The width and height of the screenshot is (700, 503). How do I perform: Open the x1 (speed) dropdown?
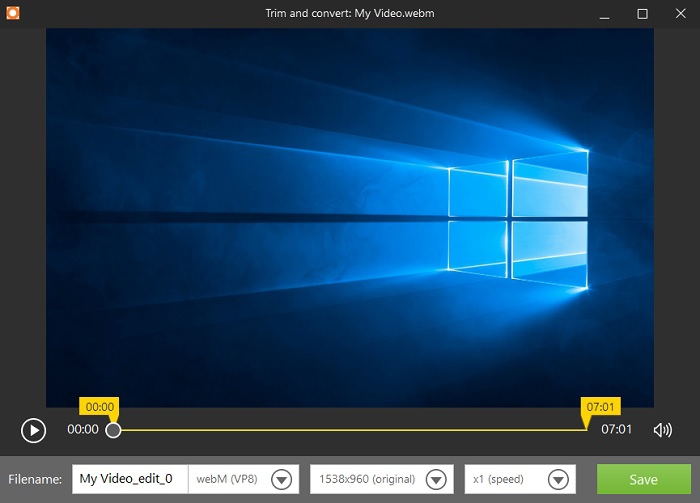pyautogui.click(x=520, y=479)
